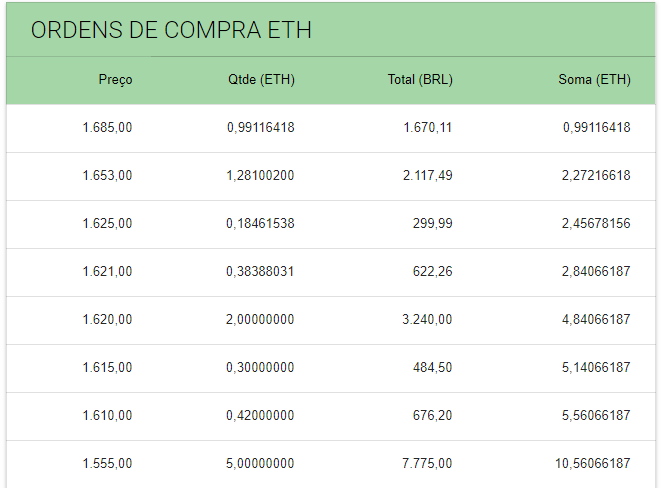Click the quantity 1,28100200 cell
The width and height of the screenshot is (661, 488).
260,176
